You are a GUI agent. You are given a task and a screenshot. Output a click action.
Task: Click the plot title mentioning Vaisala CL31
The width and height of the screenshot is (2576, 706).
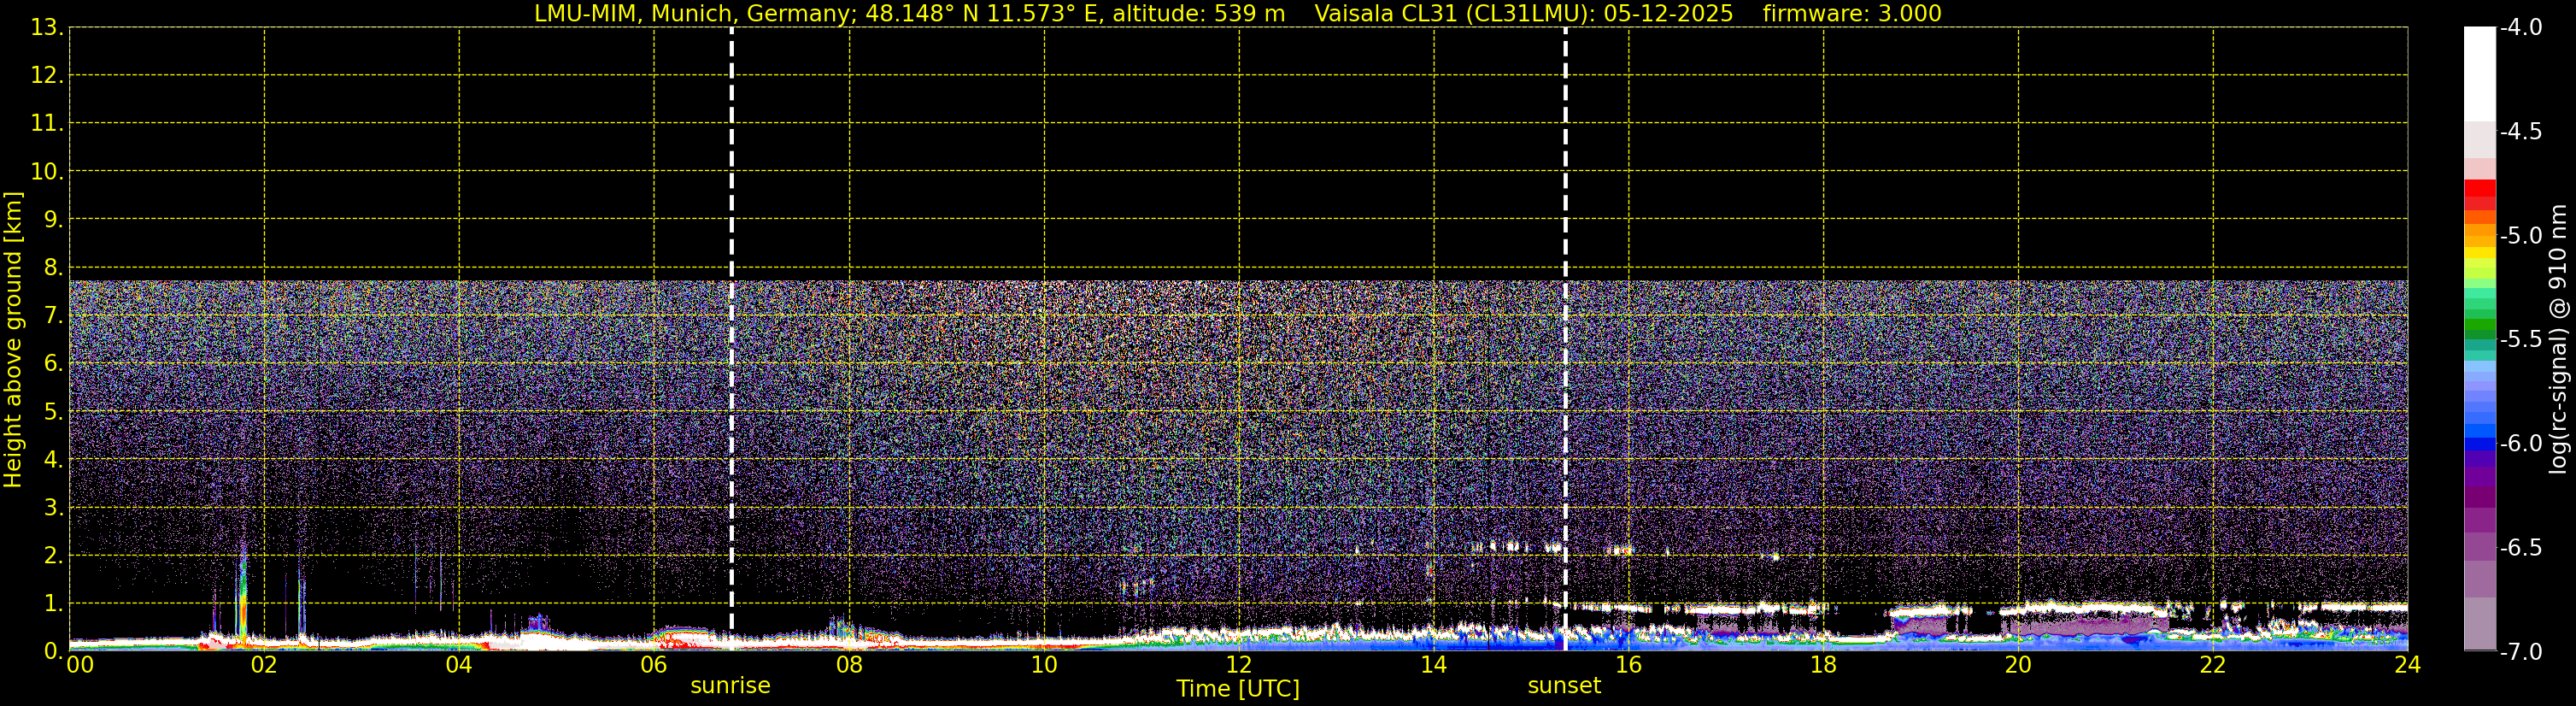(x=1237, y=13)
